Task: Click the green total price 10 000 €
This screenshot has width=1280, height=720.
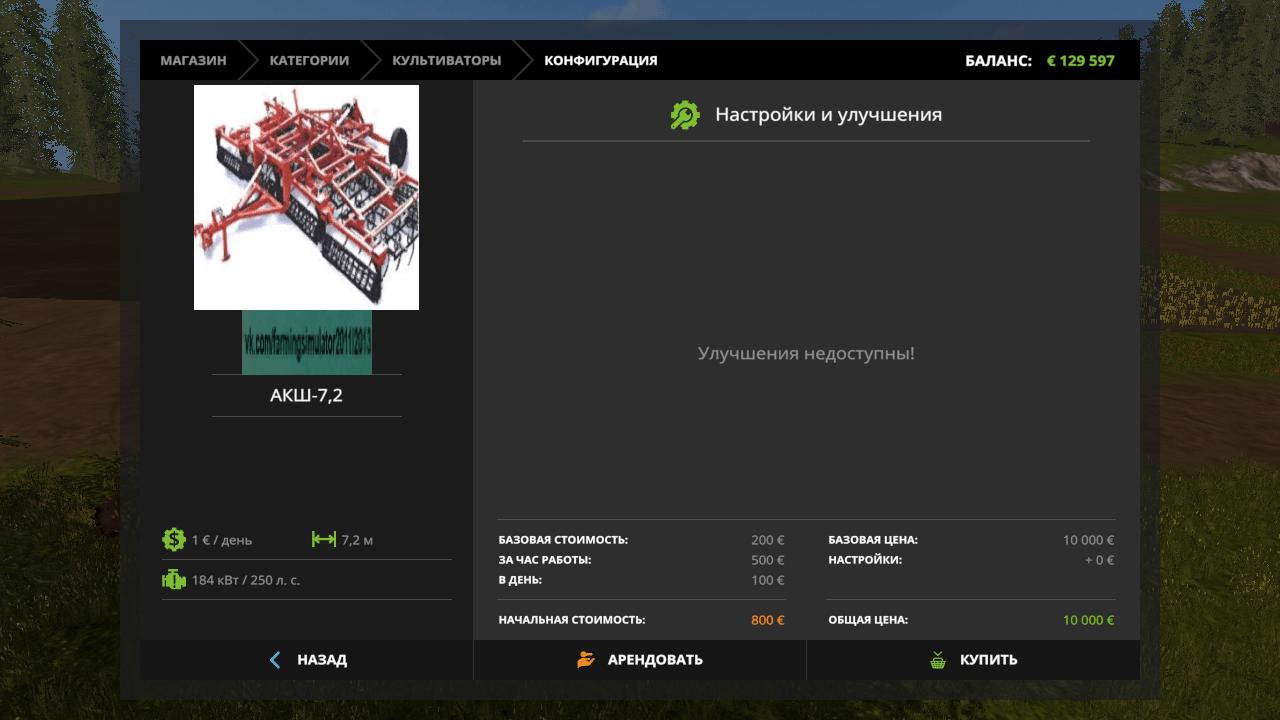Action: tap(1088, 620)
